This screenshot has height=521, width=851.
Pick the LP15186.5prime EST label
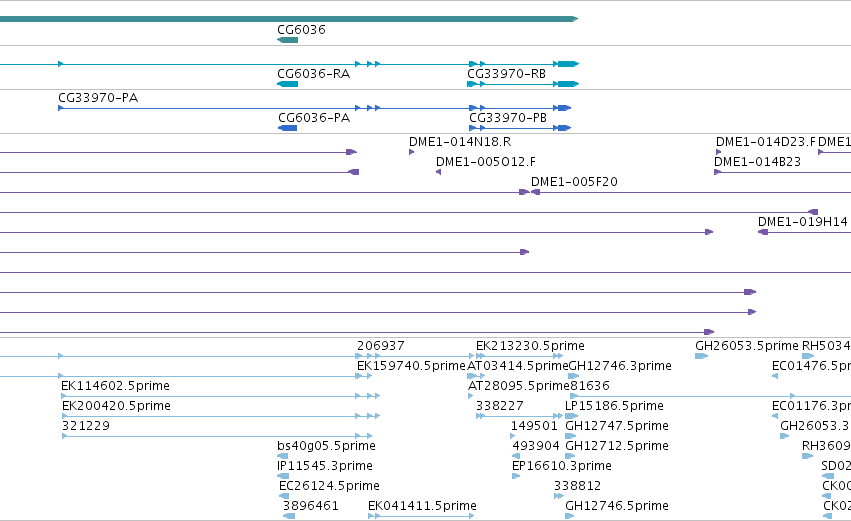tap(614, 406)
